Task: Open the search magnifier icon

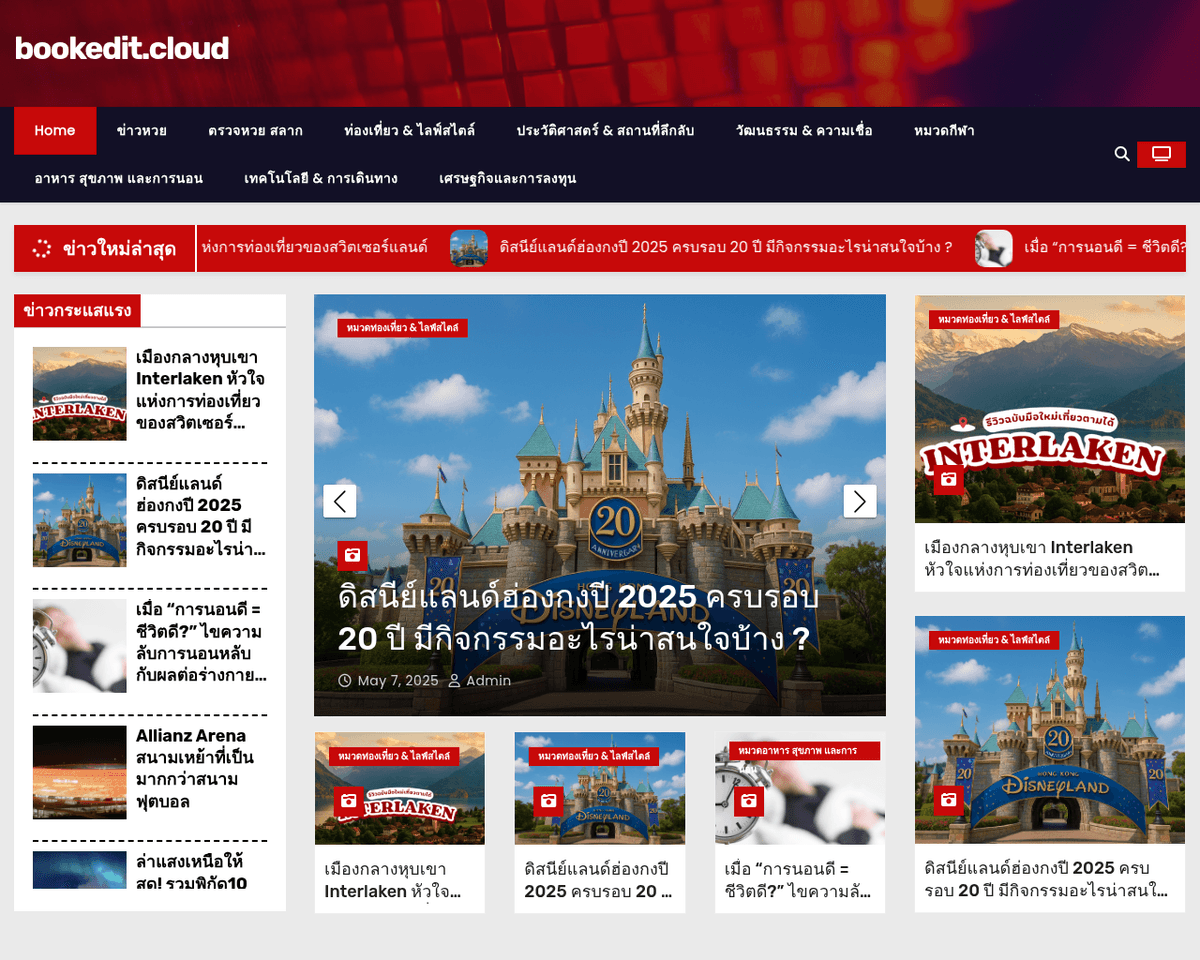Action: pyautogui.click(x=1122, y=154)
